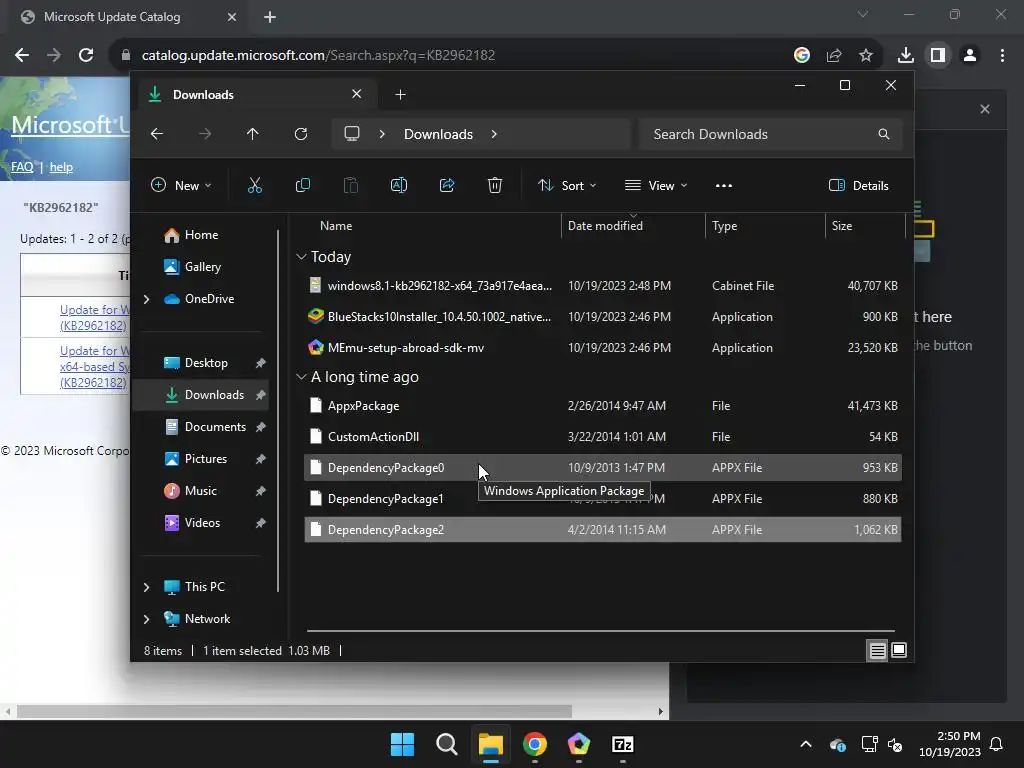Select the AppxPackage file
This screenshot has width=1024, height=768.
(x=603, y=406)
